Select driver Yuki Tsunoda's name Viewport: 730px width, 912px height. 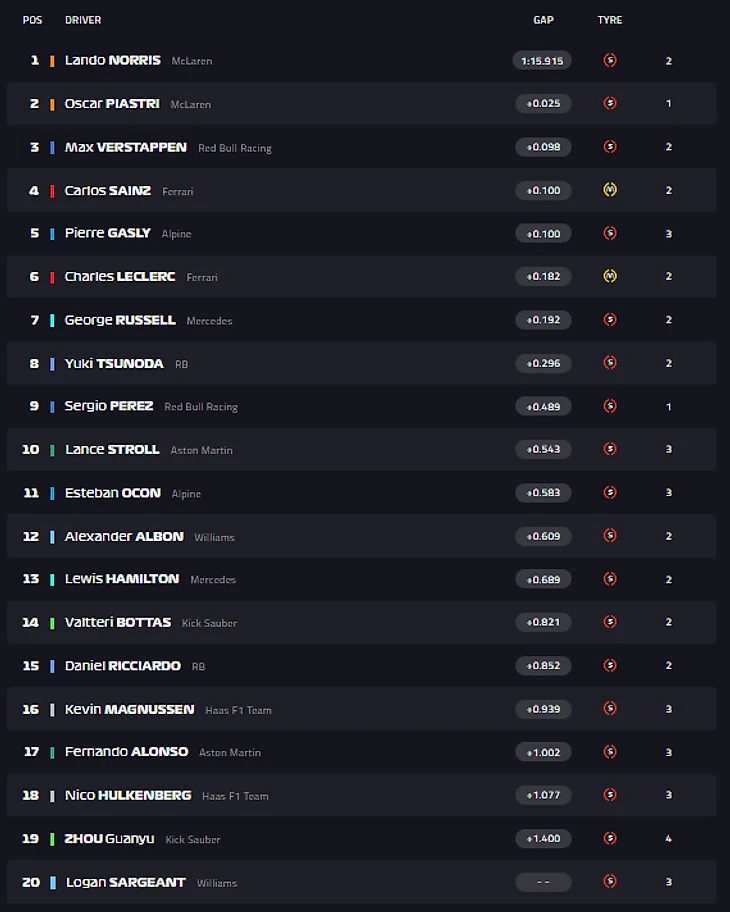click(114, 364)
